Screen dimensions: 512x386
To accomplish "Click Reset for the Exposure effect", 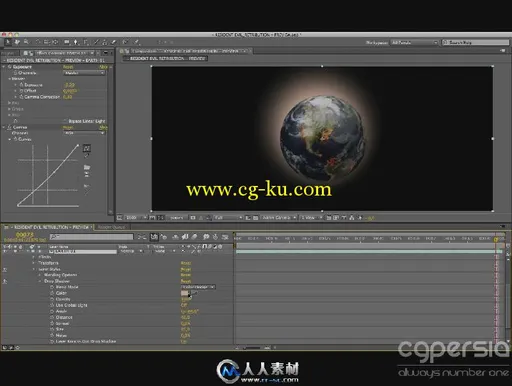I will pyautogui.click(x=68, y=67).
